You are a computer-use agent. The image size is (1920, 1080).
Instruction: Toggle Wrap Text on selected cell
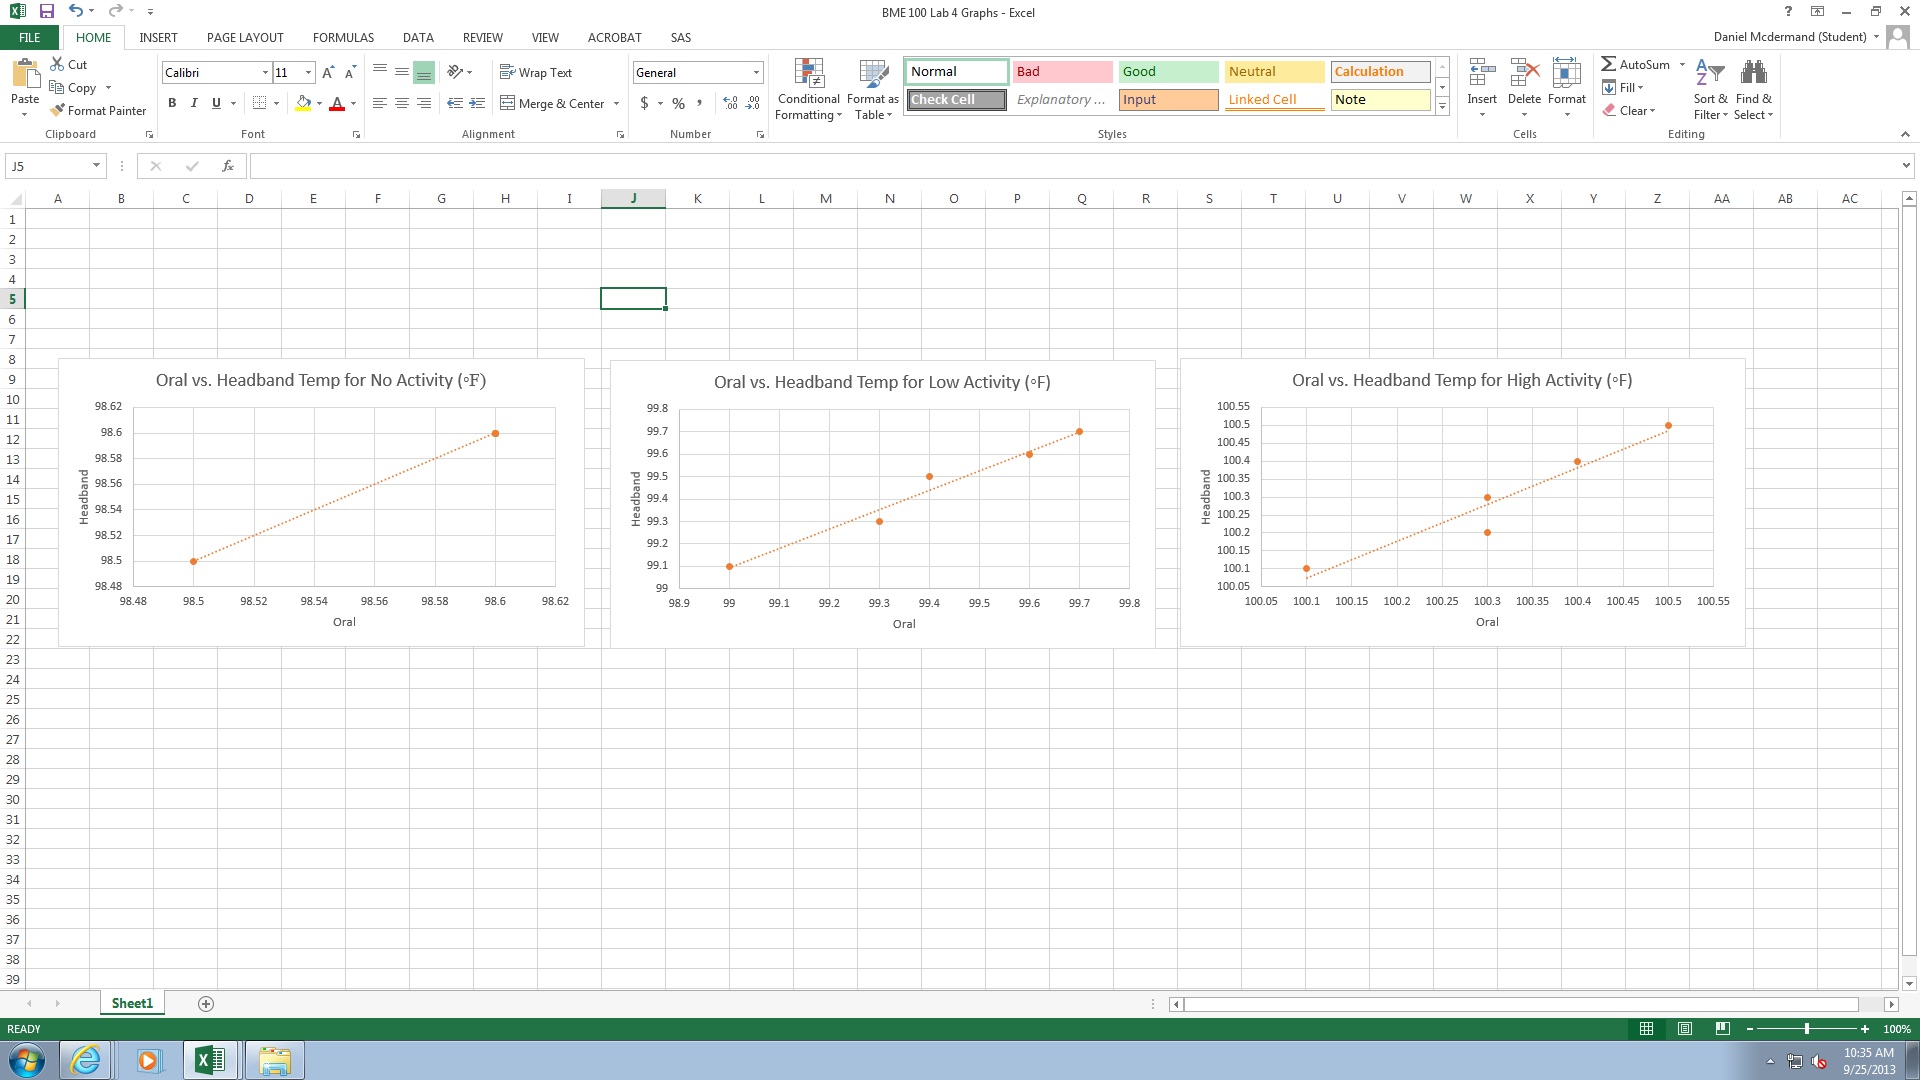click(x=536, y=72)
